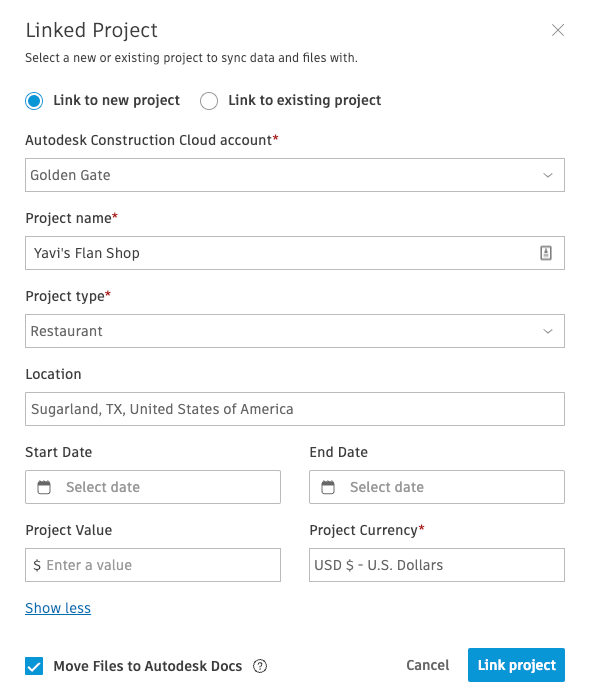Open the Autodesk Construction Cloud account field

click(x=295, y=175)
